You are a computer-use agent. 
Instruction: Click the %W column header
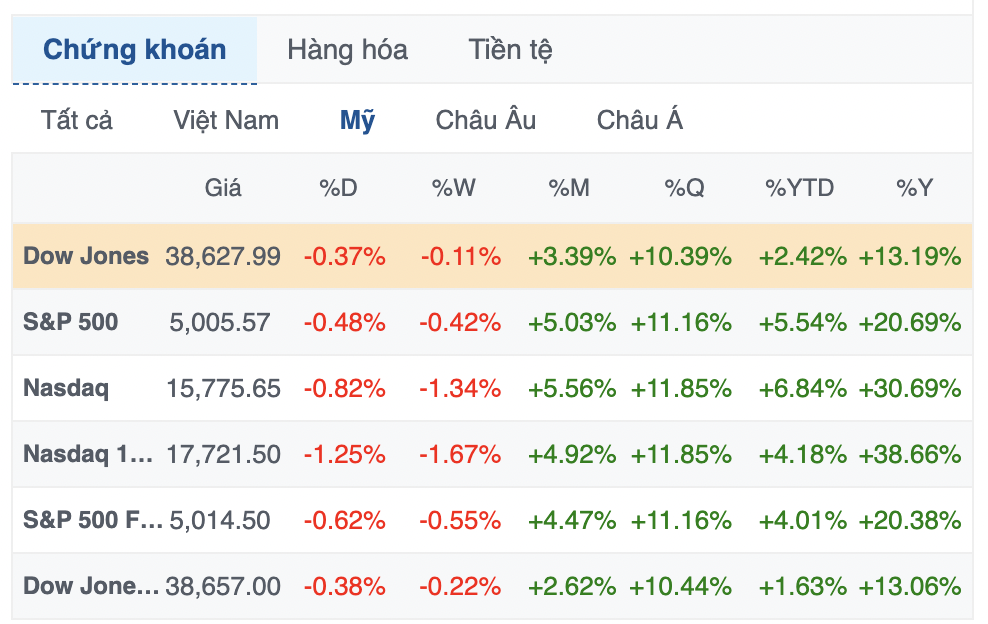(x=454, y=187)
